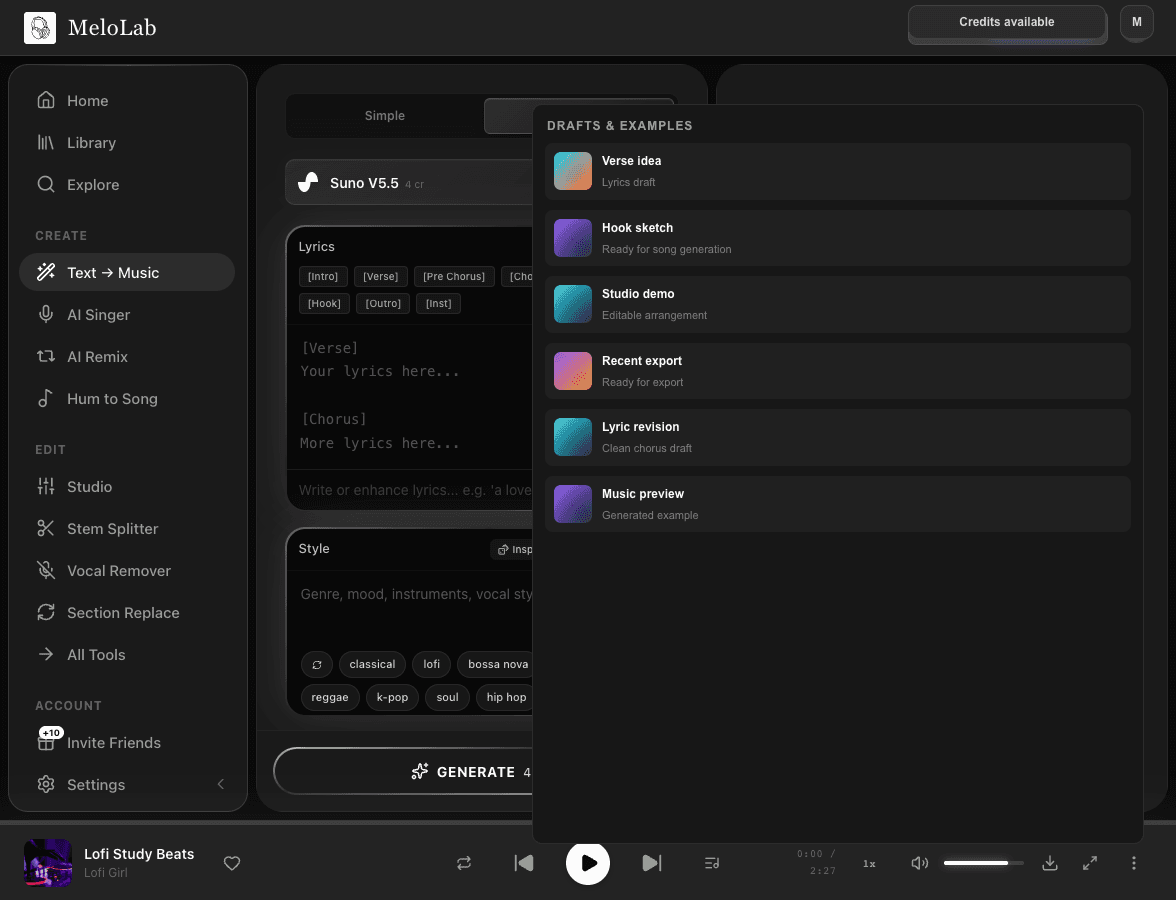Click the write or enhance lyrics field
The image size is (1176, 900).
(411, 490)
